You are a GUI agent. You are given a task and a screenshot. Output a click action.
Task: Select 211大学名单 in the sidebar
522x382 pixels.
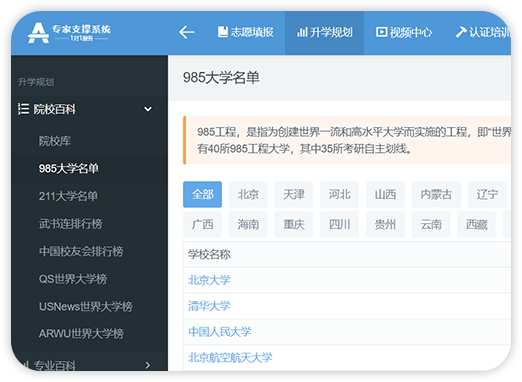coord(68,196)
